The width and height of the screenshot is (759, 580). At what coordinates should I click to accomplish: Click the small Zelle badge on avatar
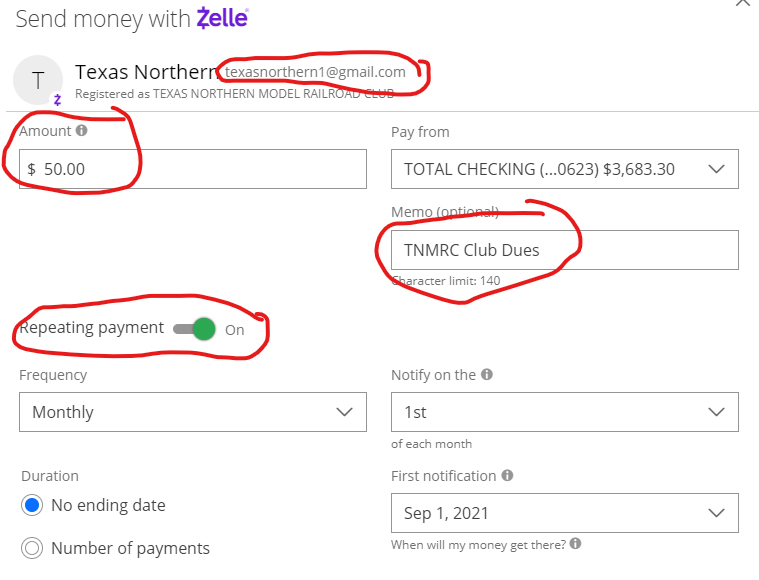(57, 99)
